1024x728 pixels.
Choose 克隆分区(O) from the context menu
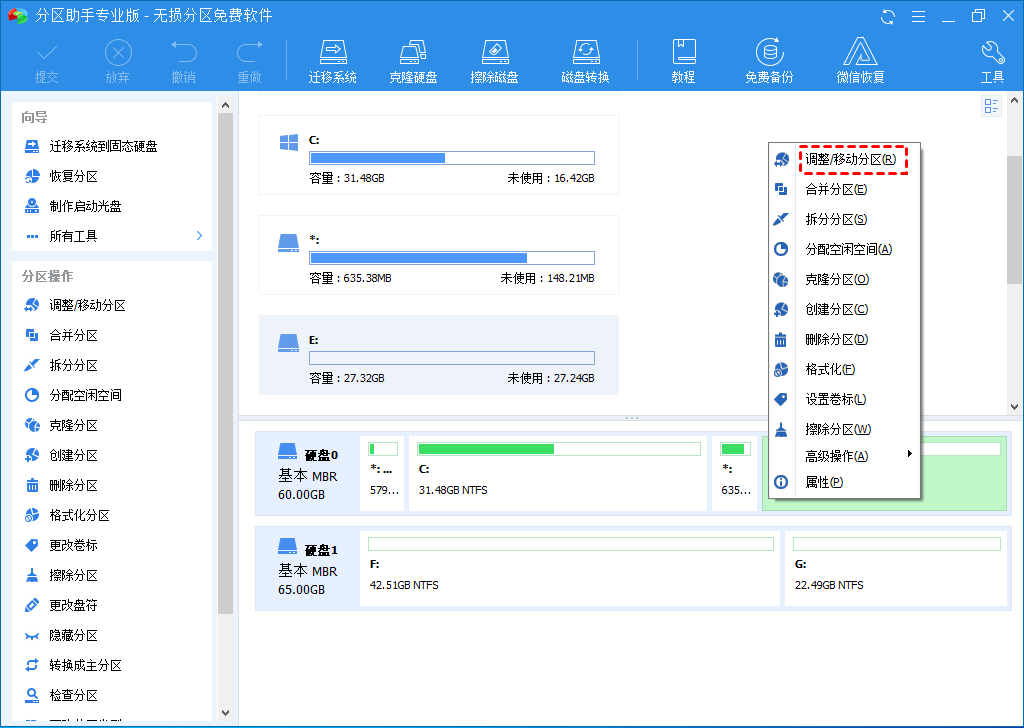pos(844,279)
